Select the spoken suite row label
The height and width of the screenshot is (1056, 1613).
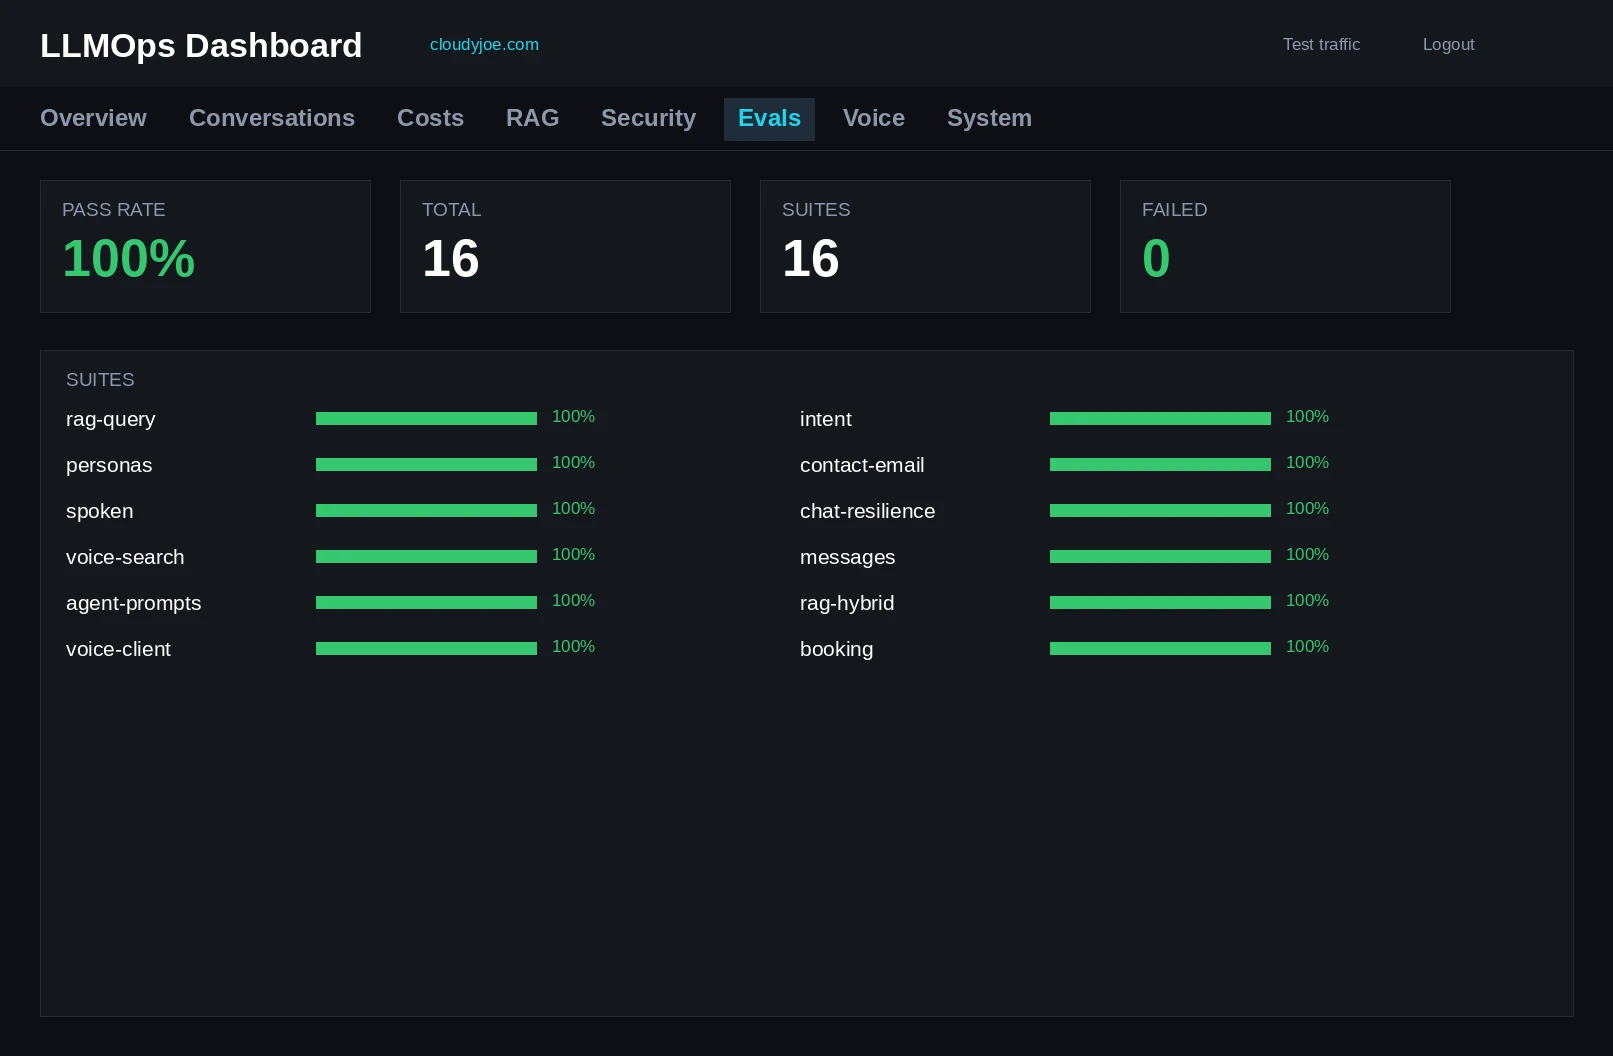[99, 511]
